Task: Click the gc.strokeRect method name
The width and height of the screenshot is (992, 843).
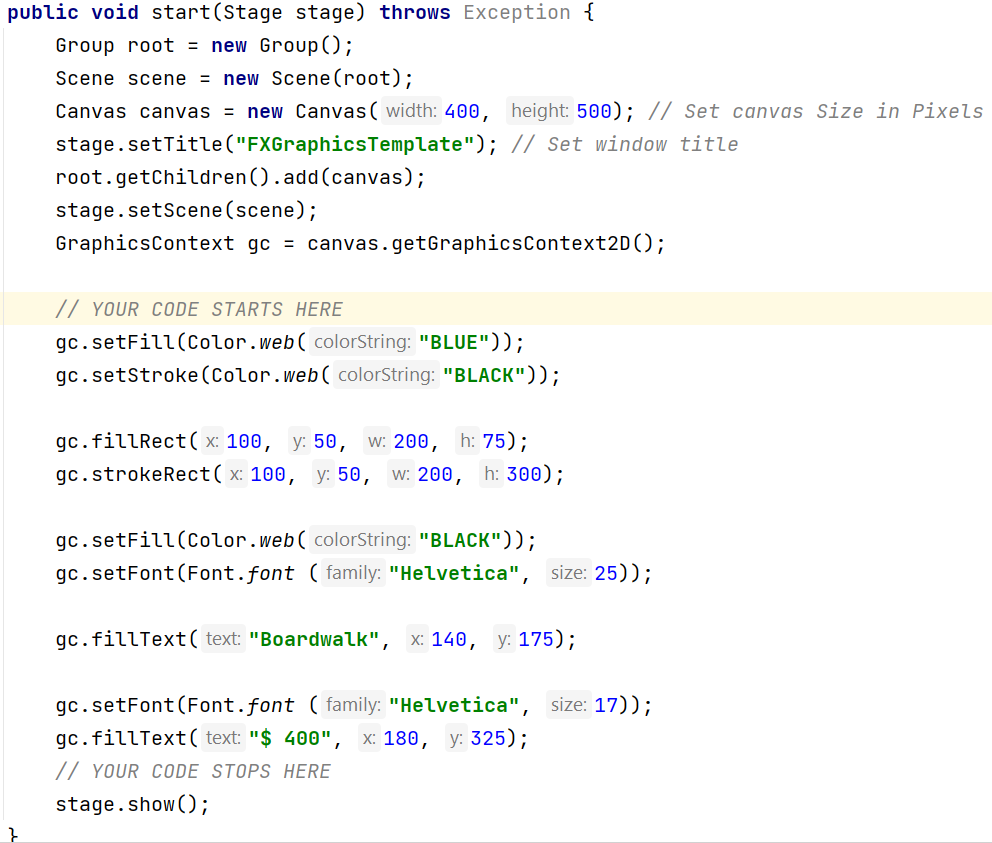Action: coord(133,474)
